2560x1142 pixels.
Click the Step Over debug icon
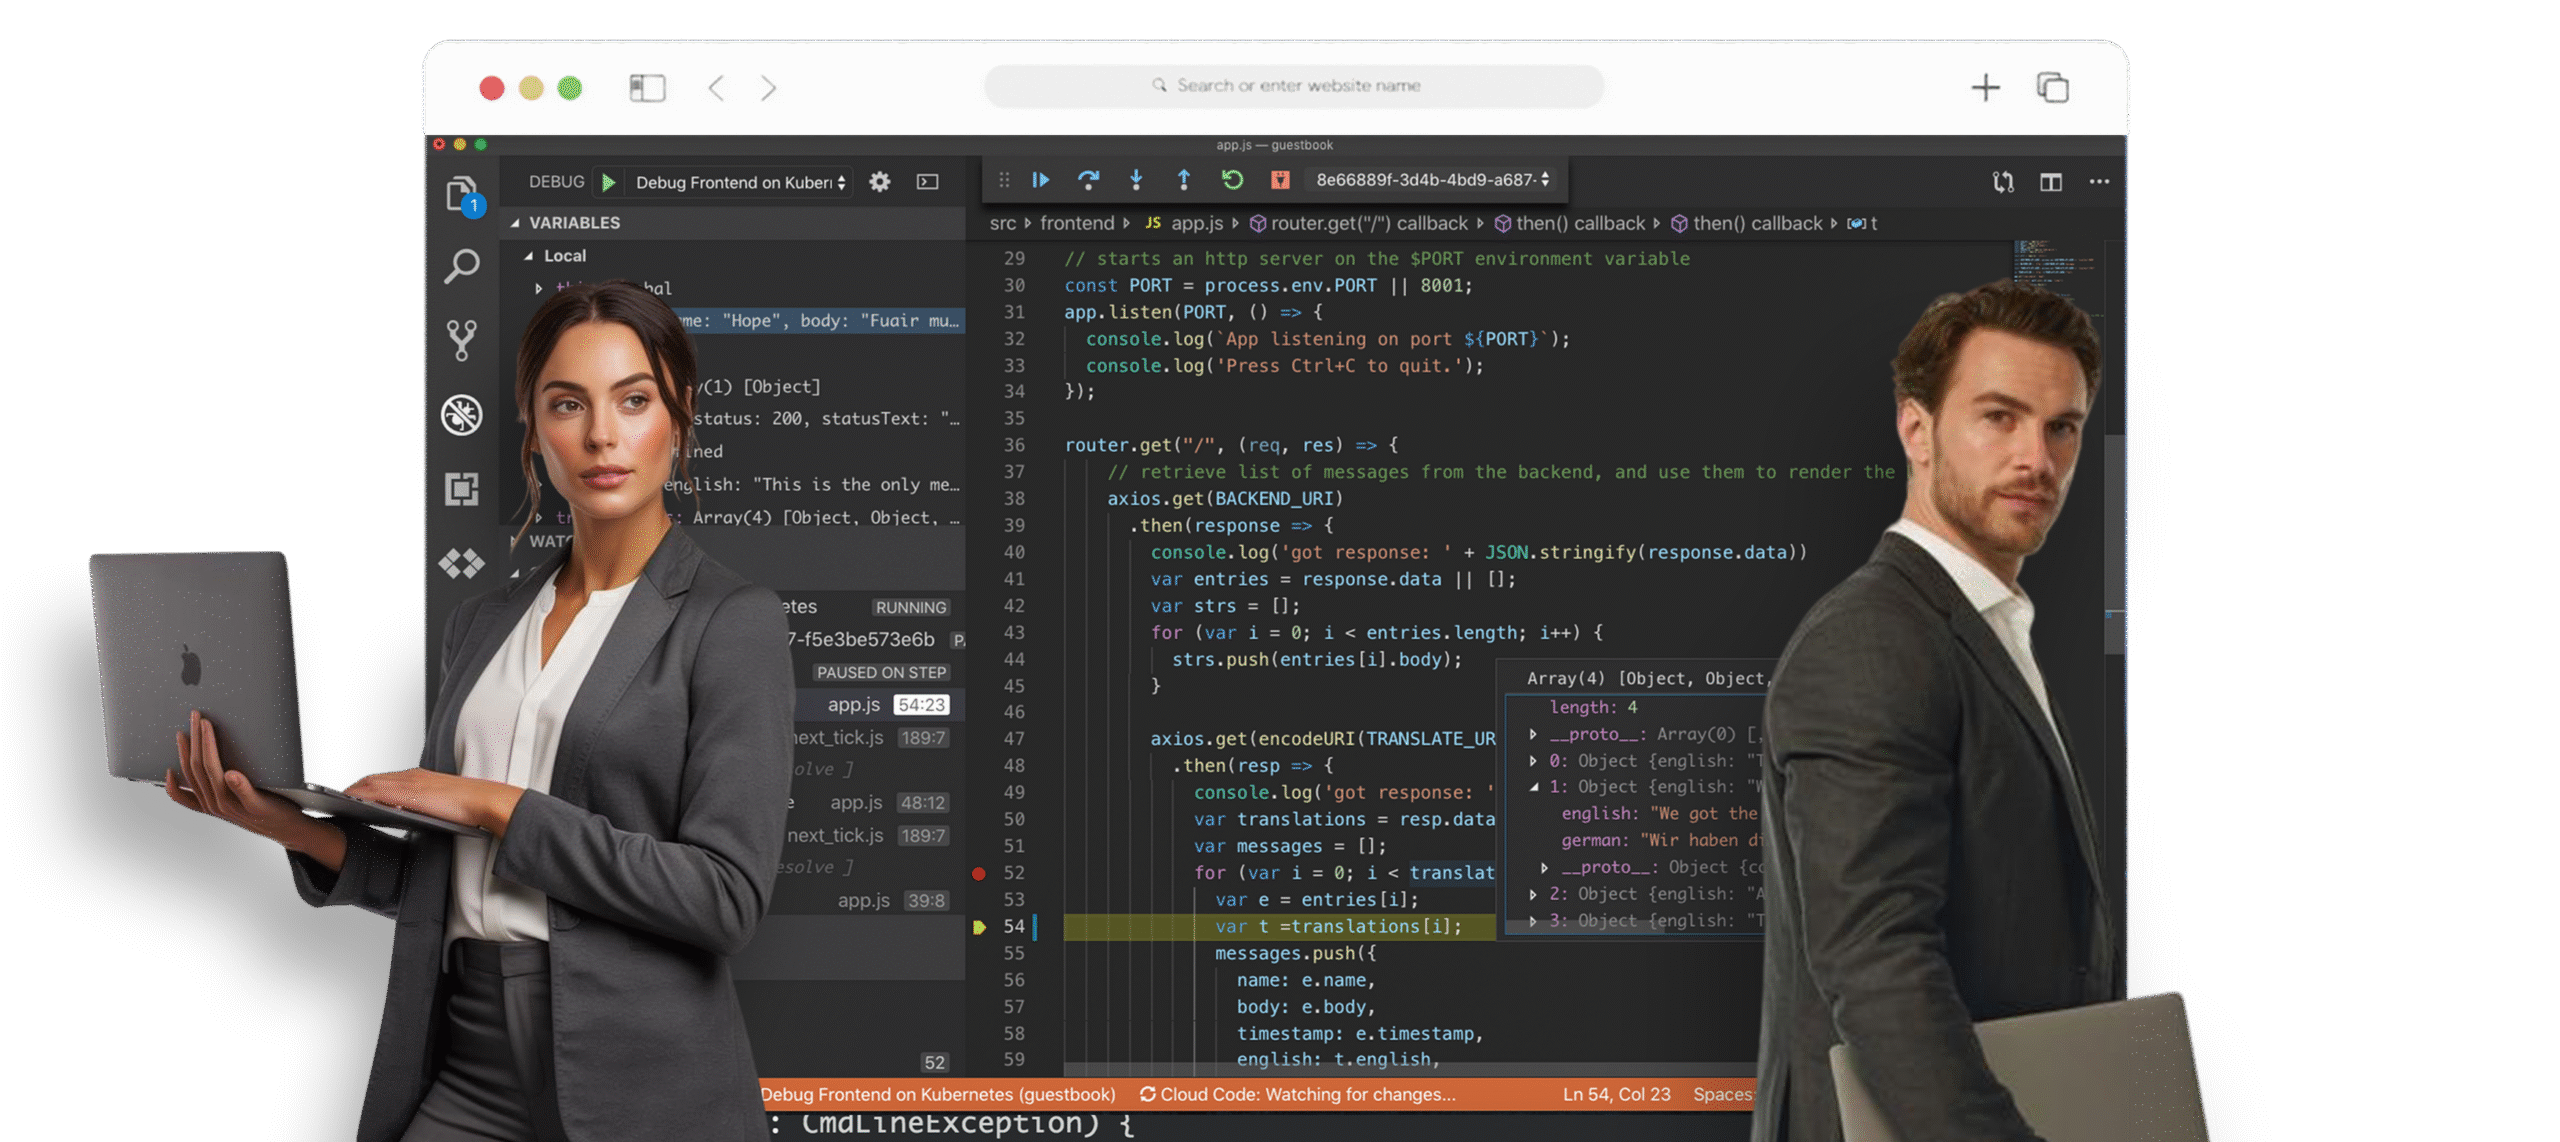tap(1088, 180)
